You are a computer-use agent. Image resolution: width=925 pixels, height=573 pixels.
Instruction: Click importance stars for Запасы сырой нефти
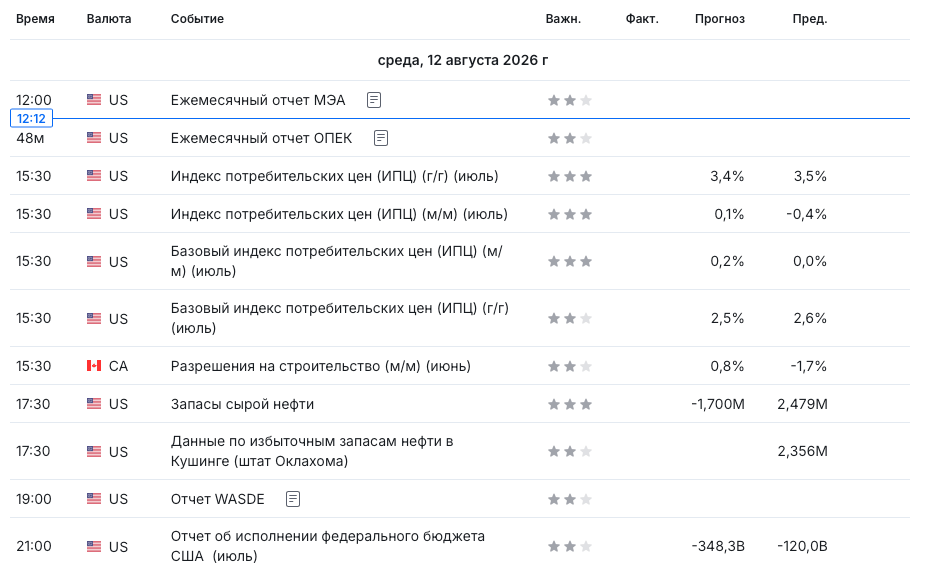click(570, 404)
